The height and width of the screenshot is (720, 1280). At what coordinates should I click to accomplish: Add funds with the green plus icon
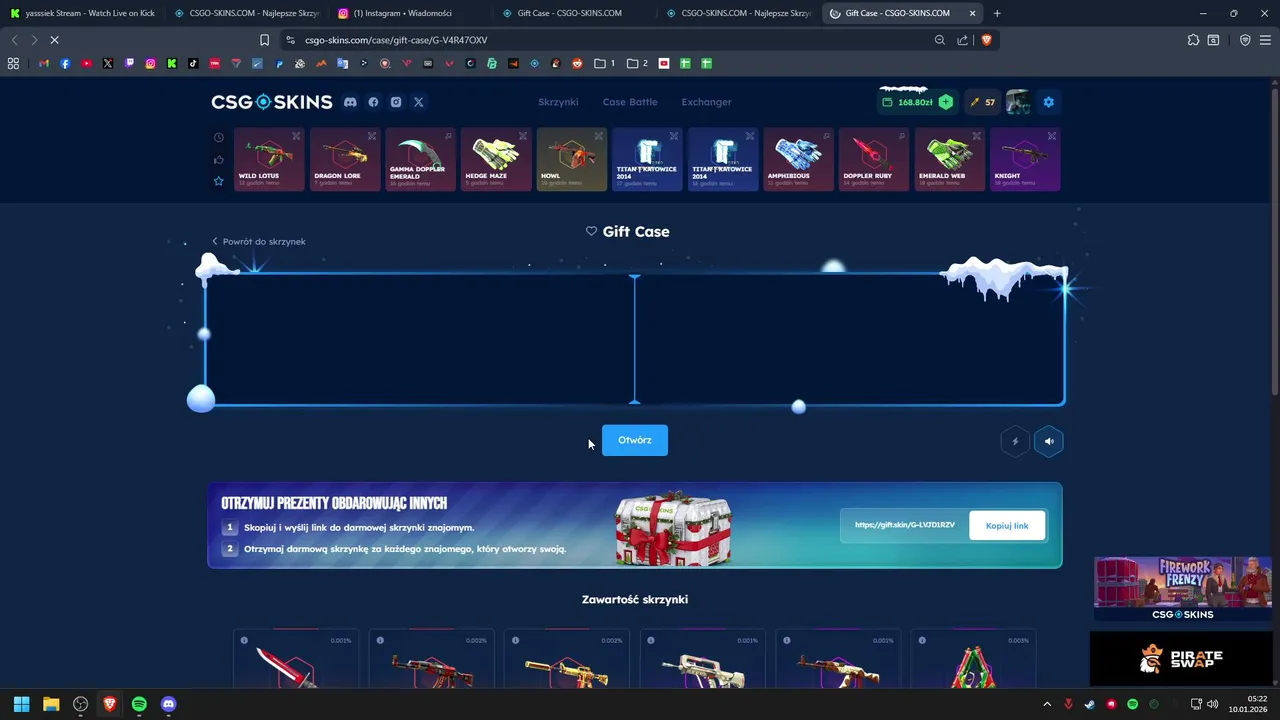click(946, 102)
